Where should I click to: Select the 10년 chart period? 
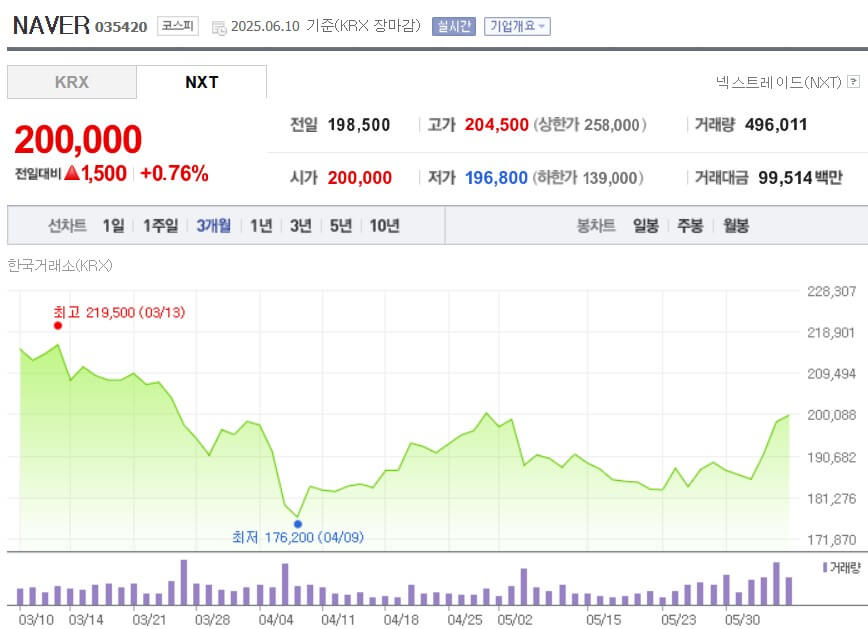386,226
